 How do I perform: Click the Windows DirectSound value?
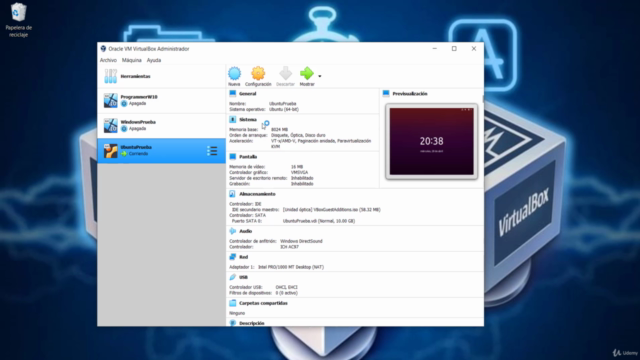pos(301,241)
